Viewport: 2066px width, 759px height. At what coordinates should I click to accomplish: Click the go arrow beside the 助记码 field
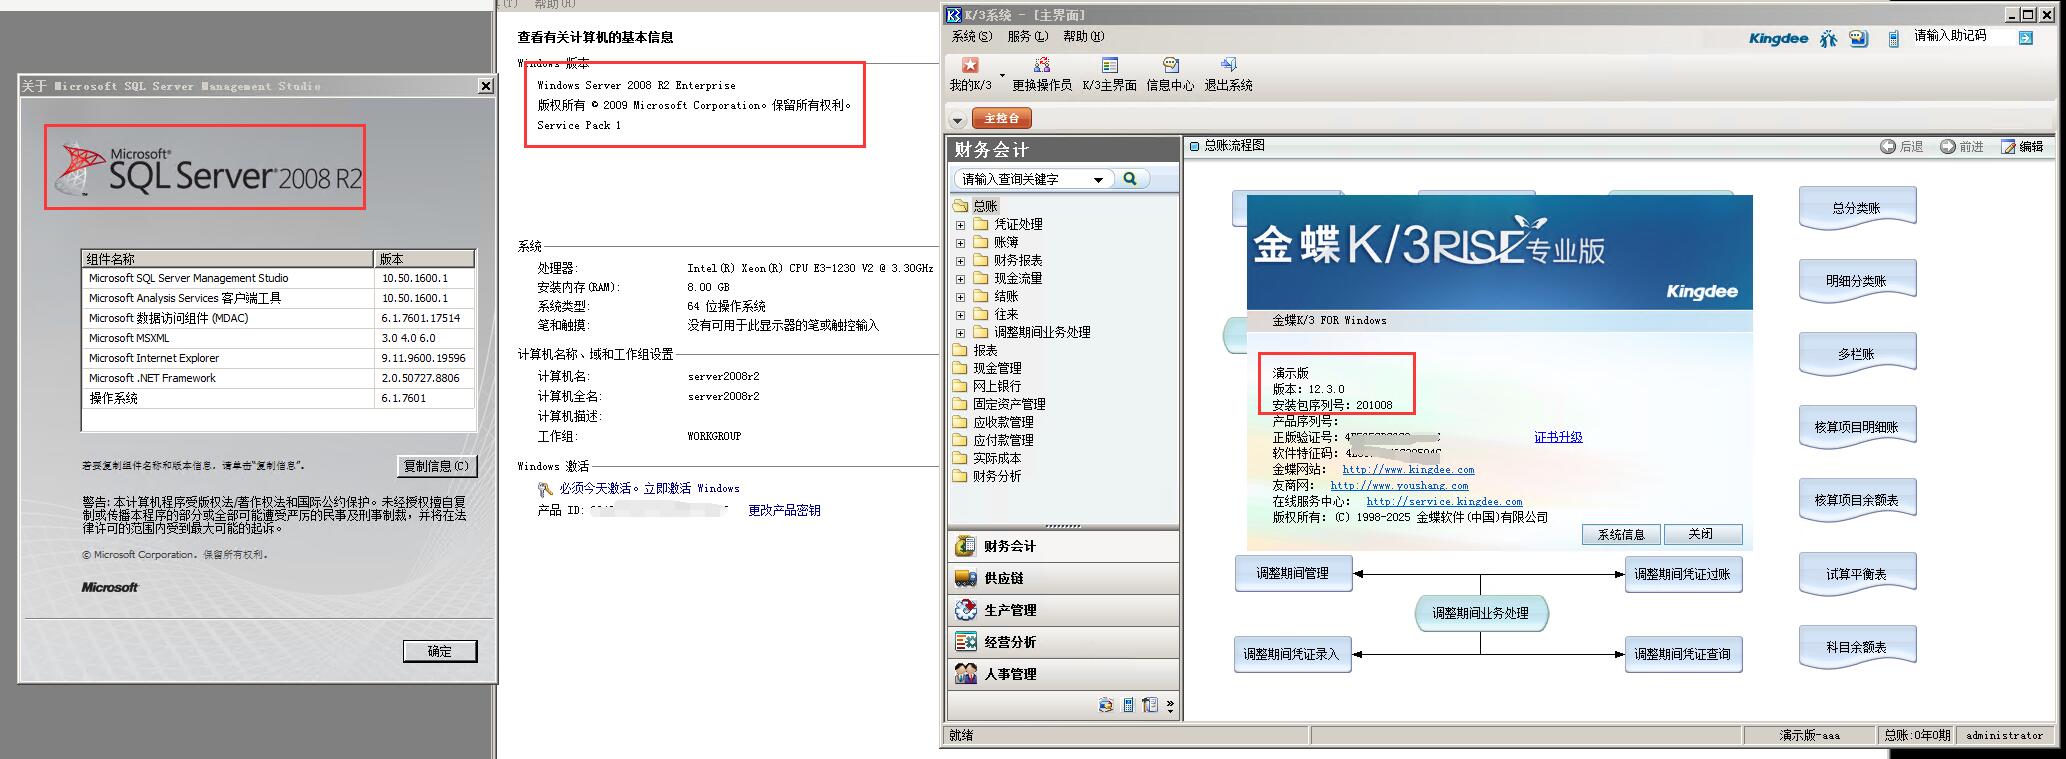pos(2025,38)
